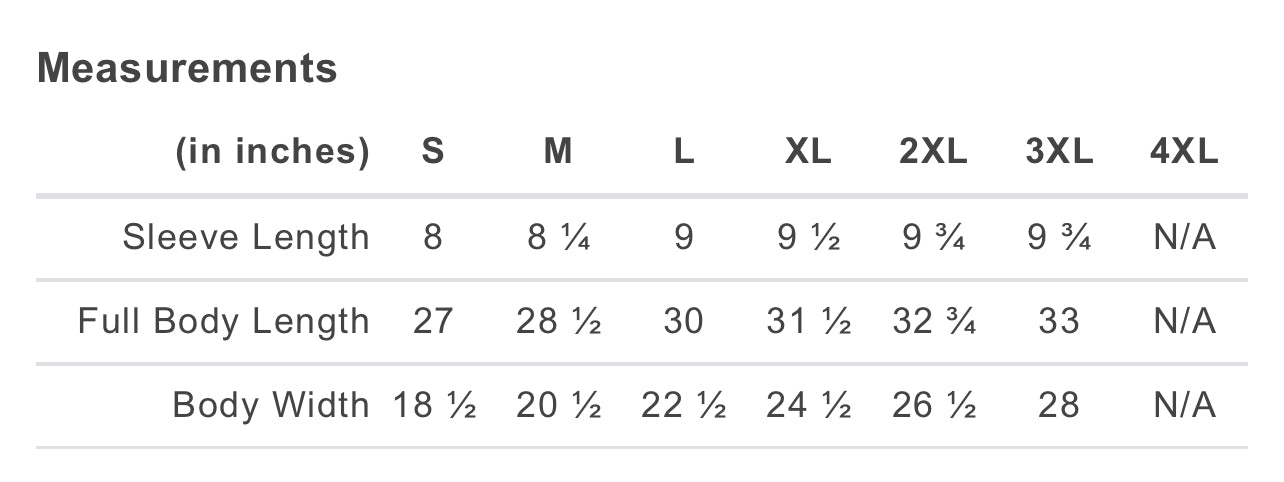Image resolution: width=1284 pixels, height=482 pixels.
Task: Click Sleeve Length value for size S
Action: tap(432, 238)
